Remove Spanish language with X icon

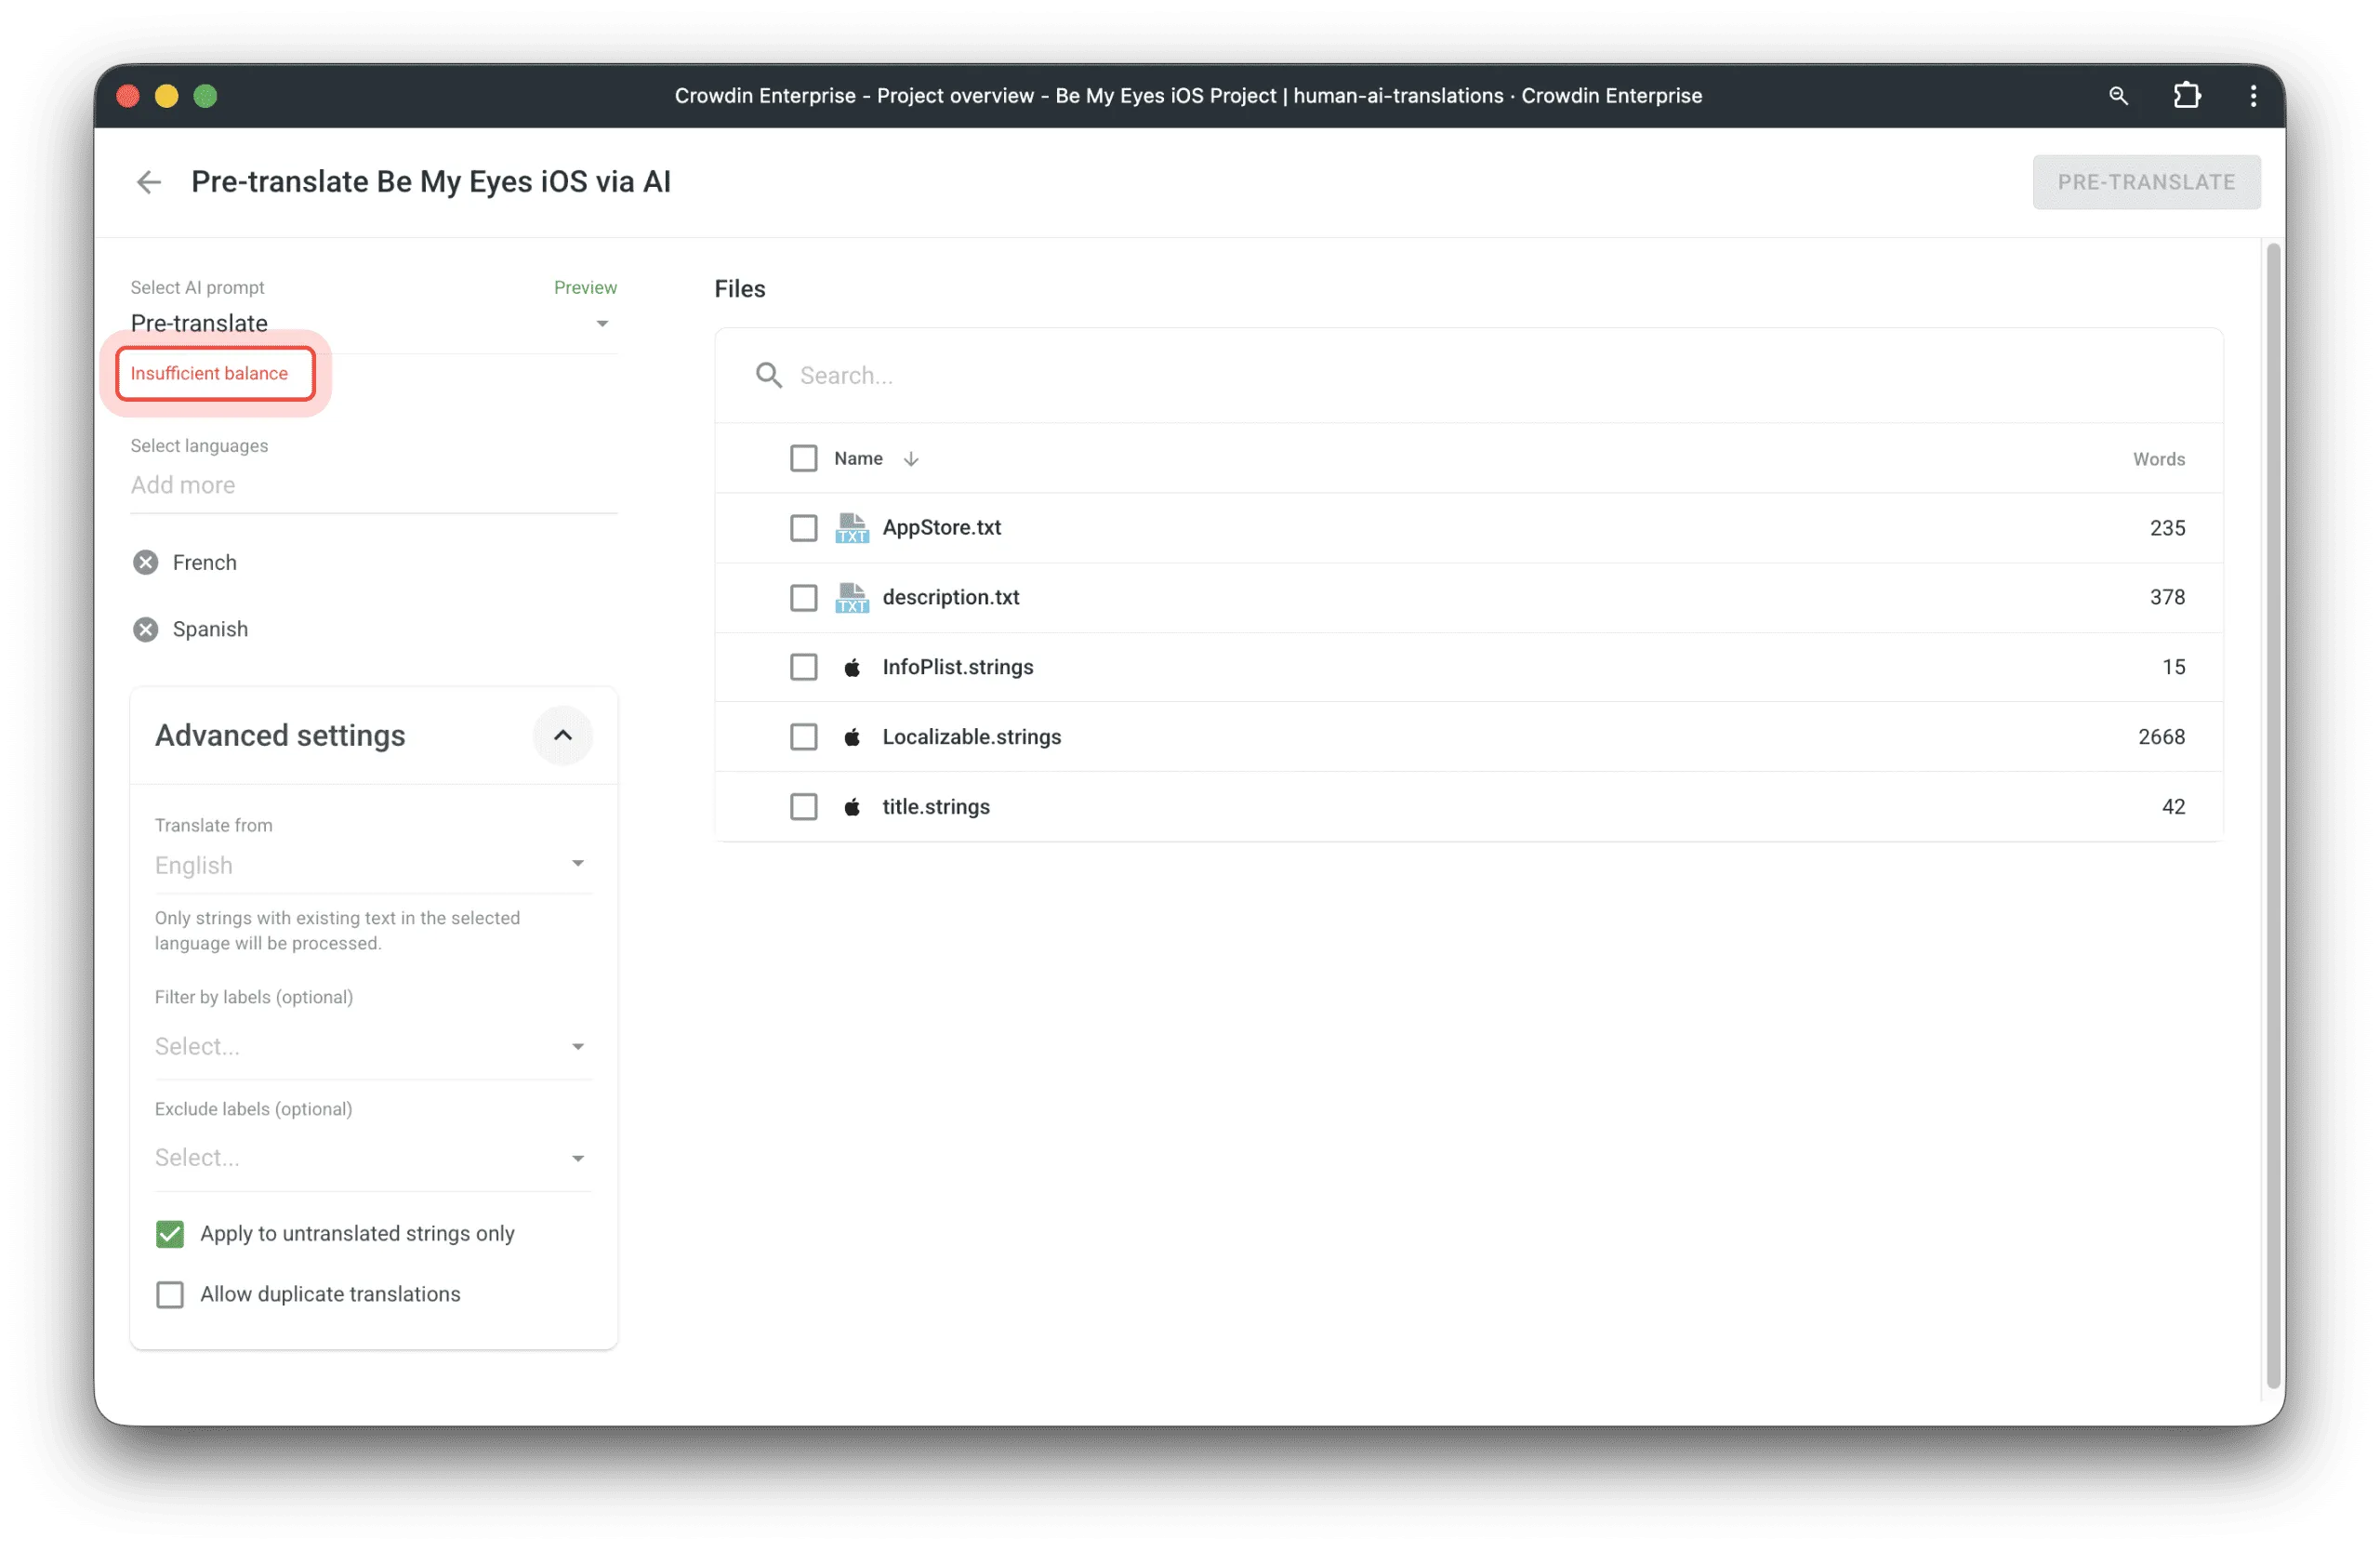146,629
